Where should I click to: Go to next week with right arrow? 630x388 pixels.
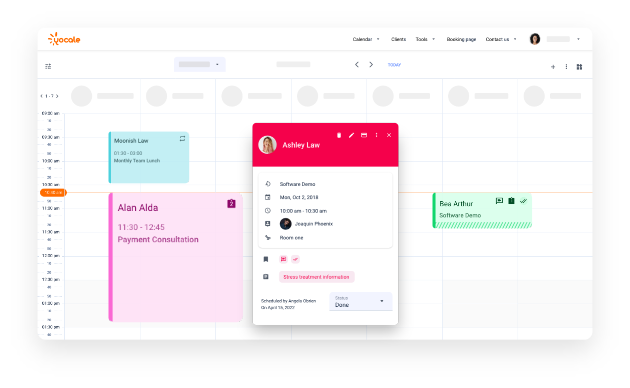[x=371, y=65]
